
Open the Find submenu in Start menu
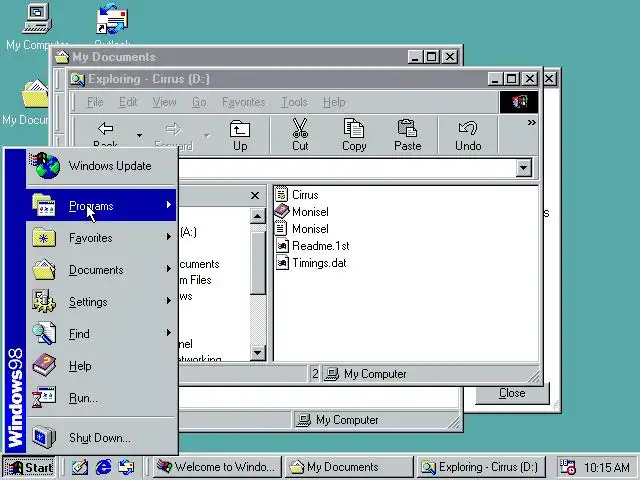click(x=101, y=333)
